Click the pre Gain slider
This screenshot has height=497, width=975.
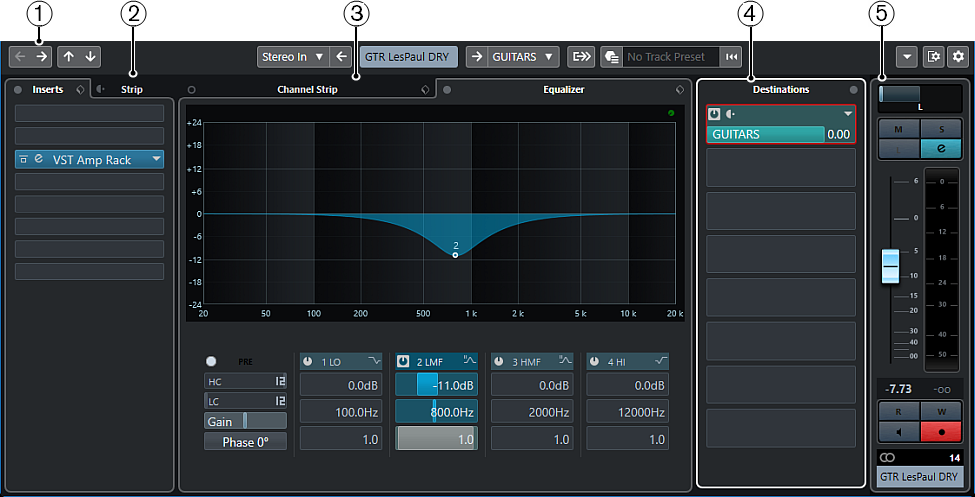tap(245, 421)
